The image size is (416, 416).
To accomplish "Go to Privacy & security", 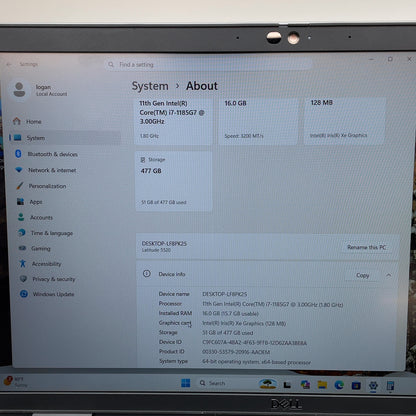I will (x=48, y=279).
